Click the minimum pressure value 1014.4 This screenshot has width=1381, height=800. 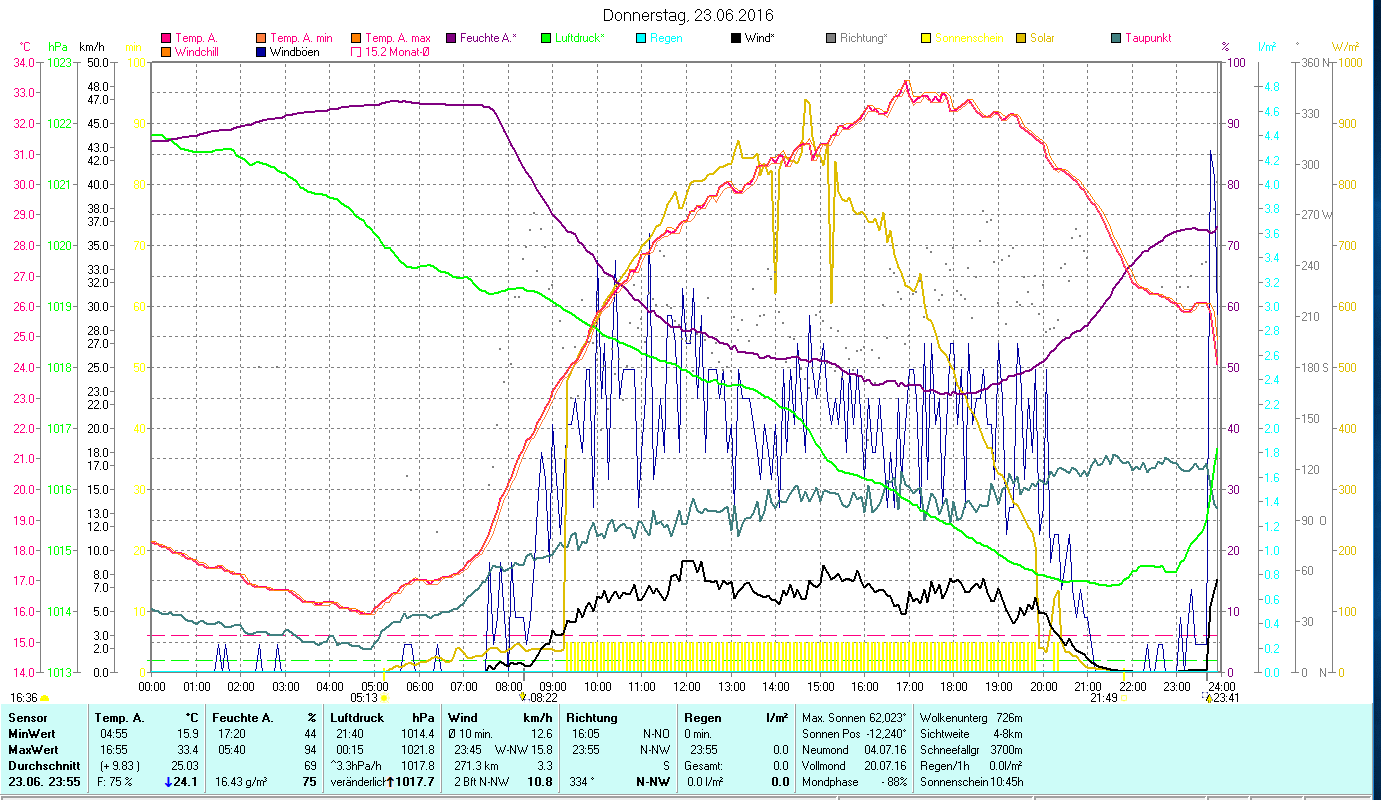[x=417, y=734]
